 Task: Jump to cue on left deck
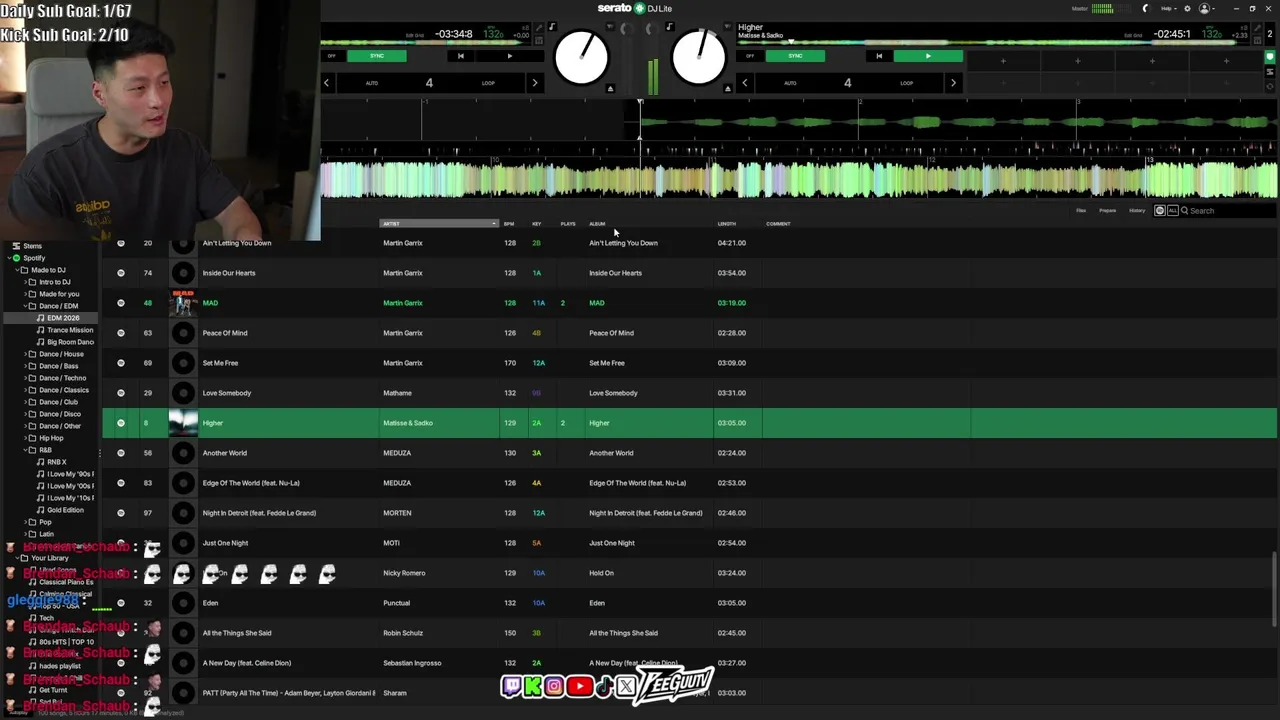point(460,56)
